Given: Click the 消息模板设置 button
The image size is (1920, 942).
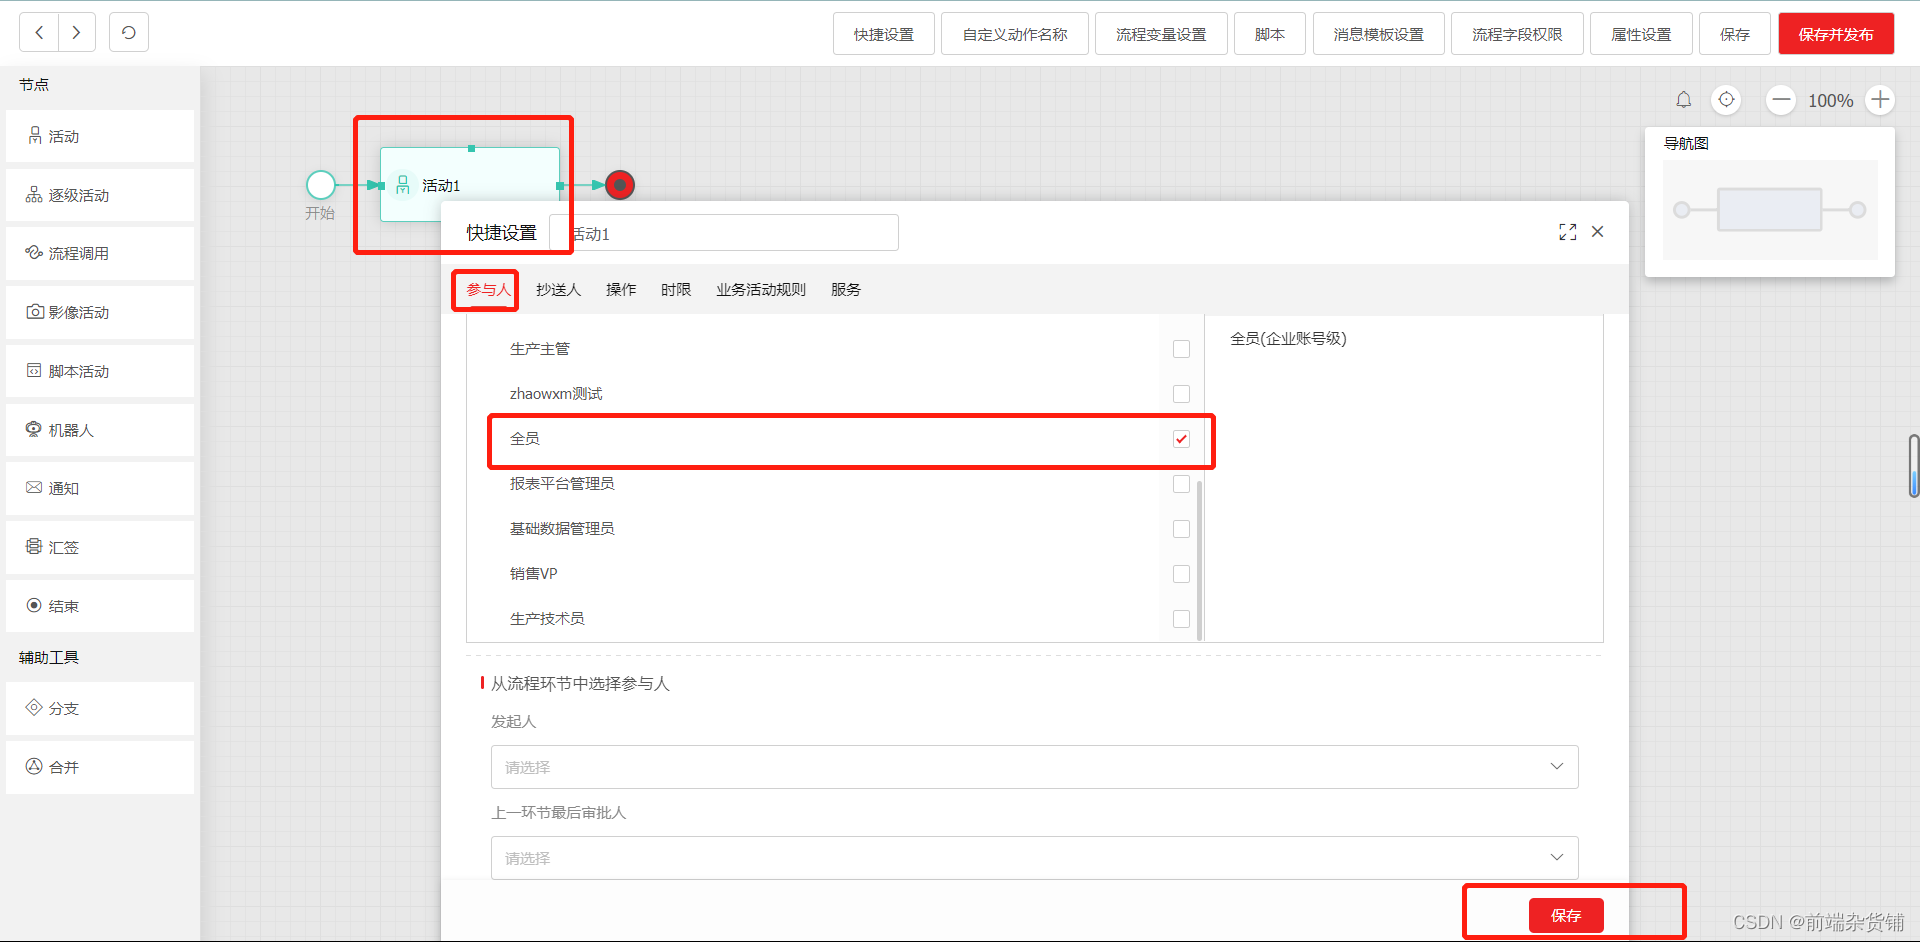Looking at the screenshot, I should 1379,34.
